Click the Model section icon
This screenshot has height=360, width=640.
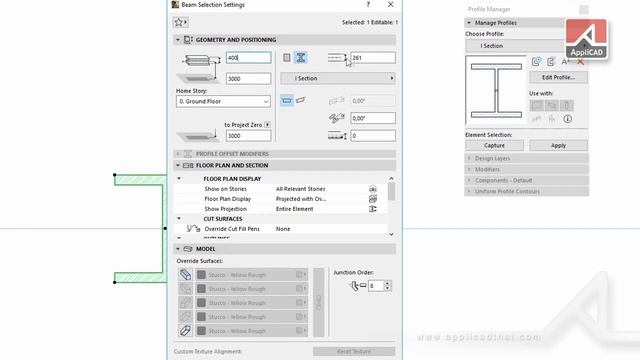click(188, 249)
